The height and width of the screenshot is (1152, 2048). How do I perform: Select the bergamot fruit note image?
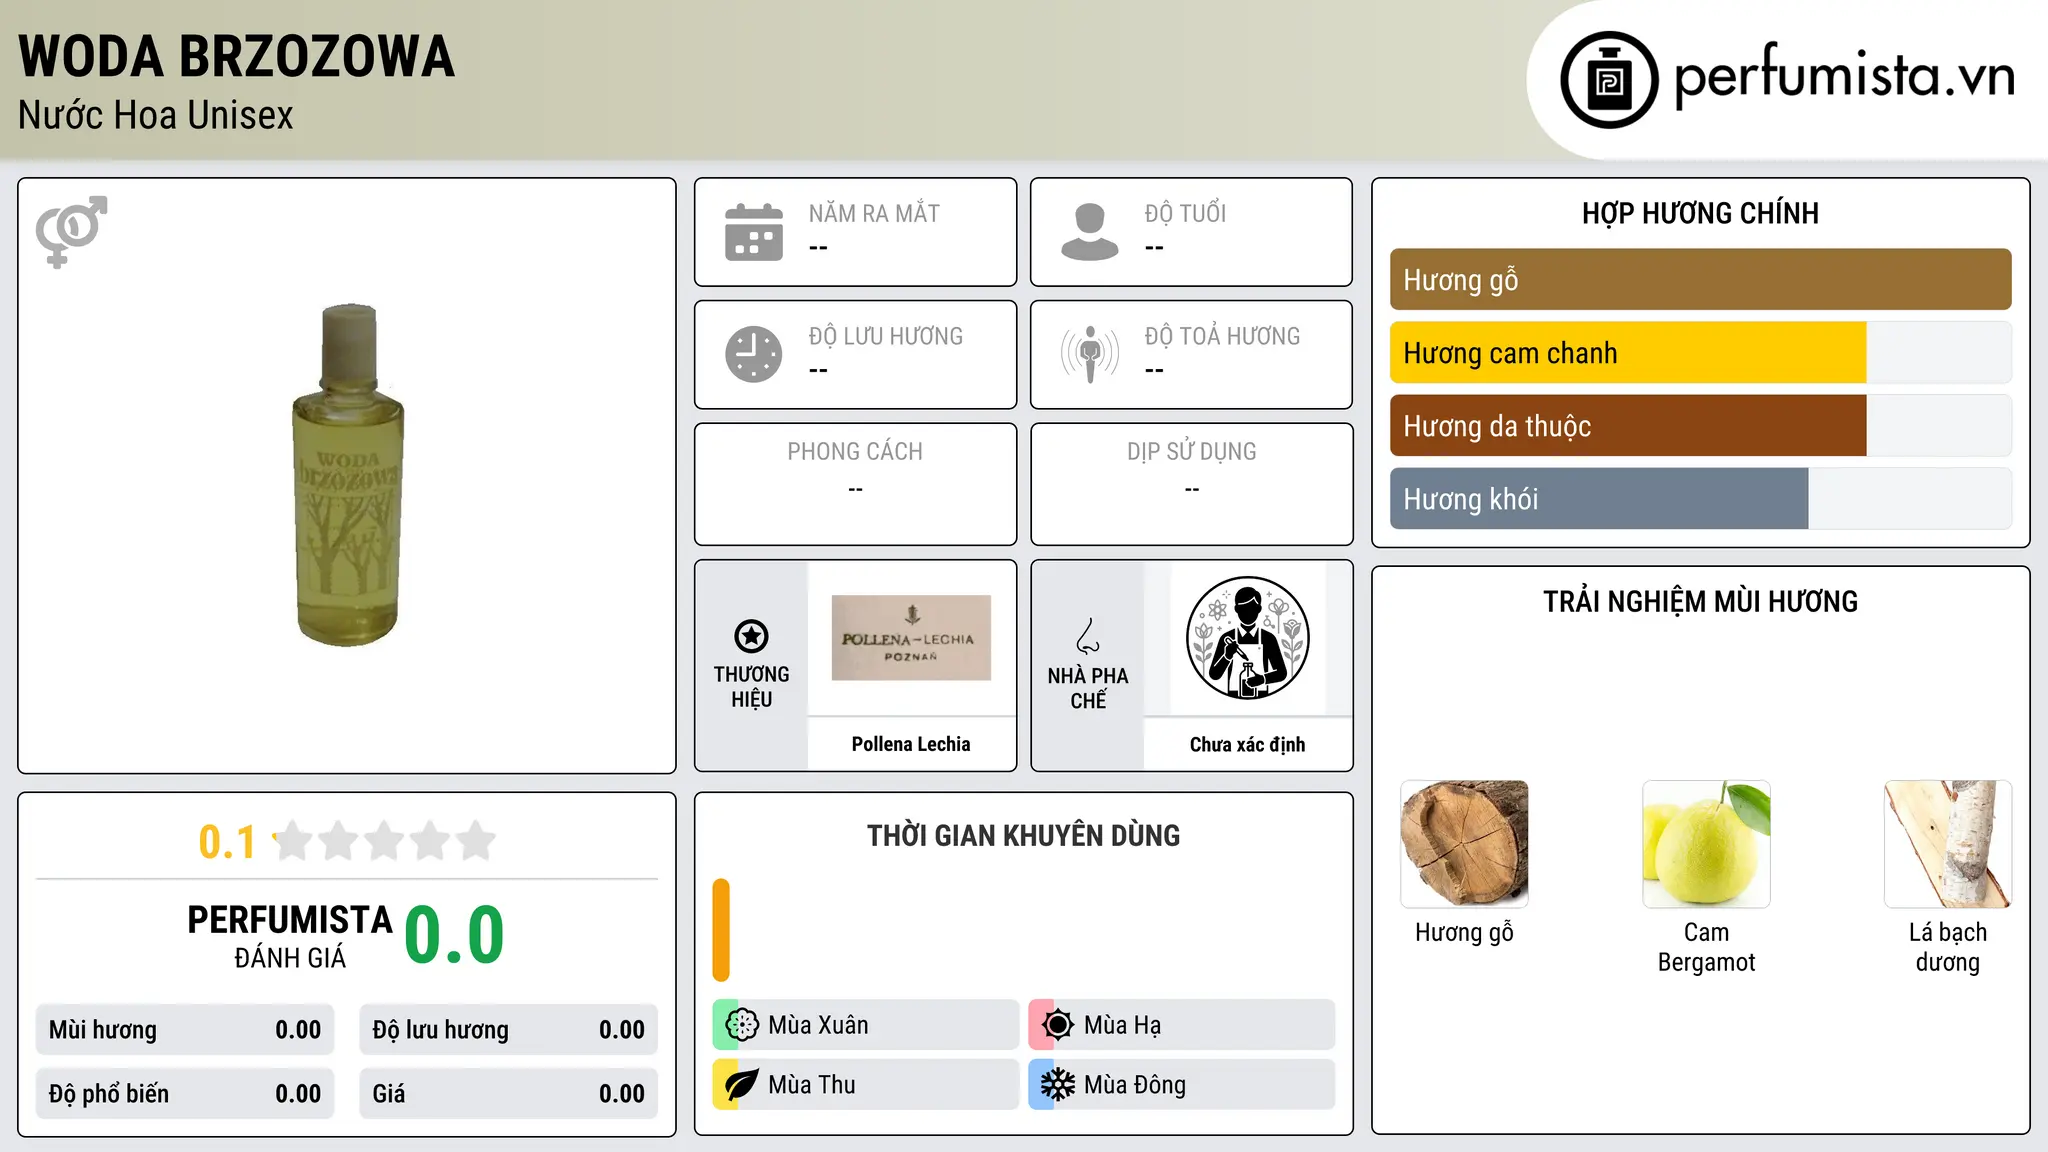click(1707, 844)
